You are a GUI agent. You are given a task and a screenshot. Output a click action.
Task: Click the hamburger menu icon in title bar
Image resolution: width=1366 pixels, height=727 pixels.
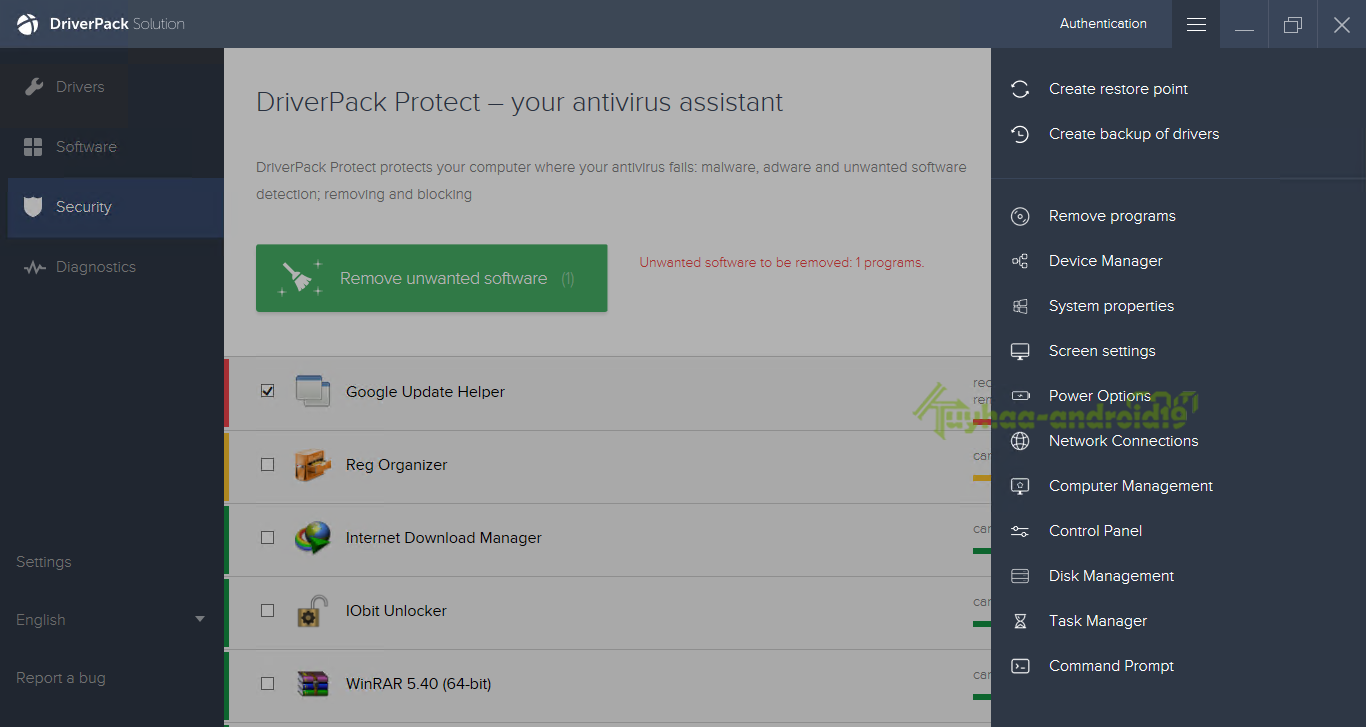coord(1196,25)
